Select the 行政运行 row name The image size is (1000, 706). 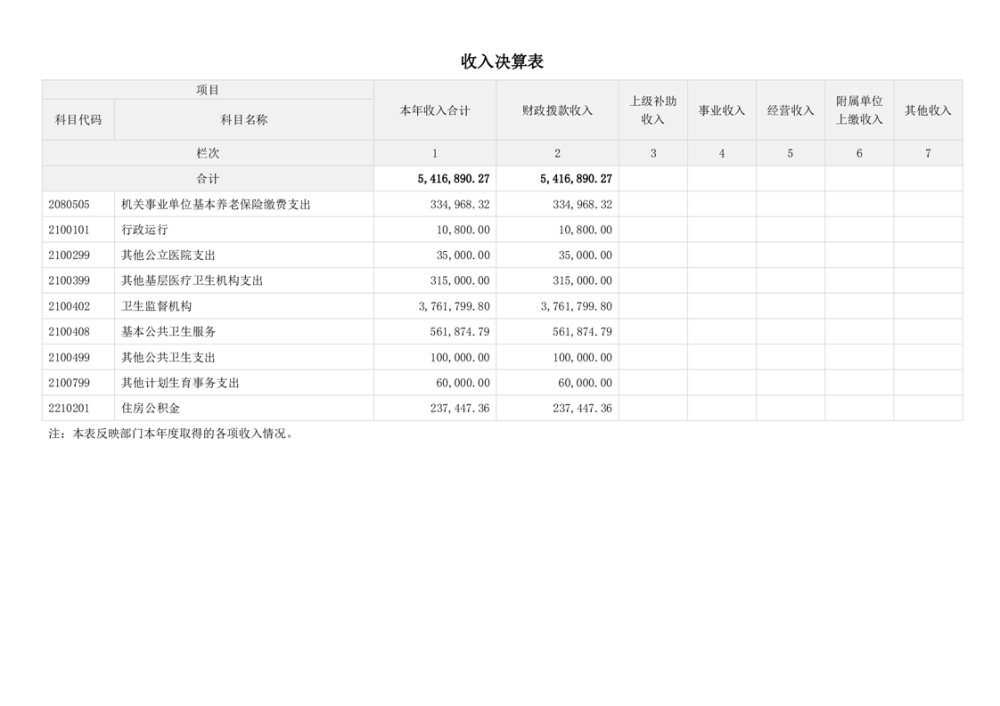(138, 230)
